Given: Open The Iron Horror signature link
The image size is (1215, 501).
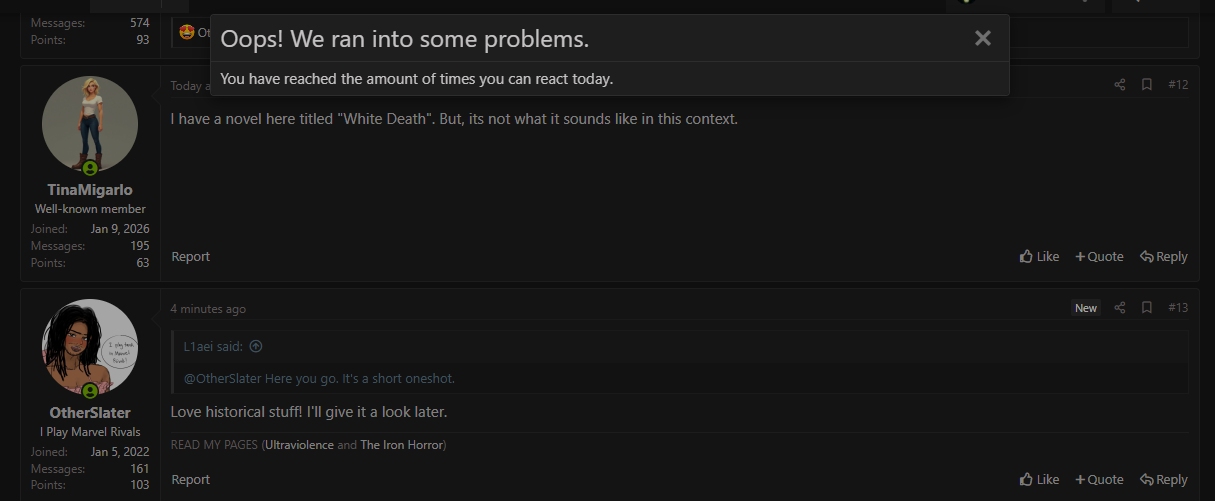Looking at the screenshot, I should (401, 445).
